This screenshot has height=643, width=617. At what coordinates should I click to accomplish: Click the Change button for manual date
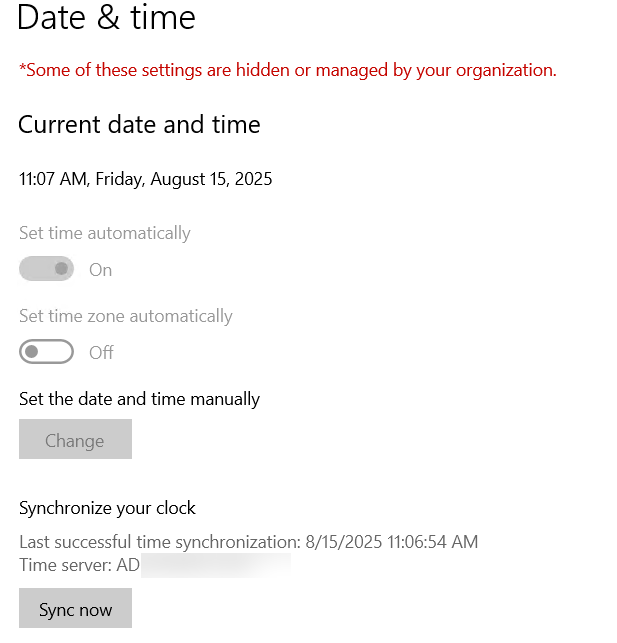click(75, 441)
